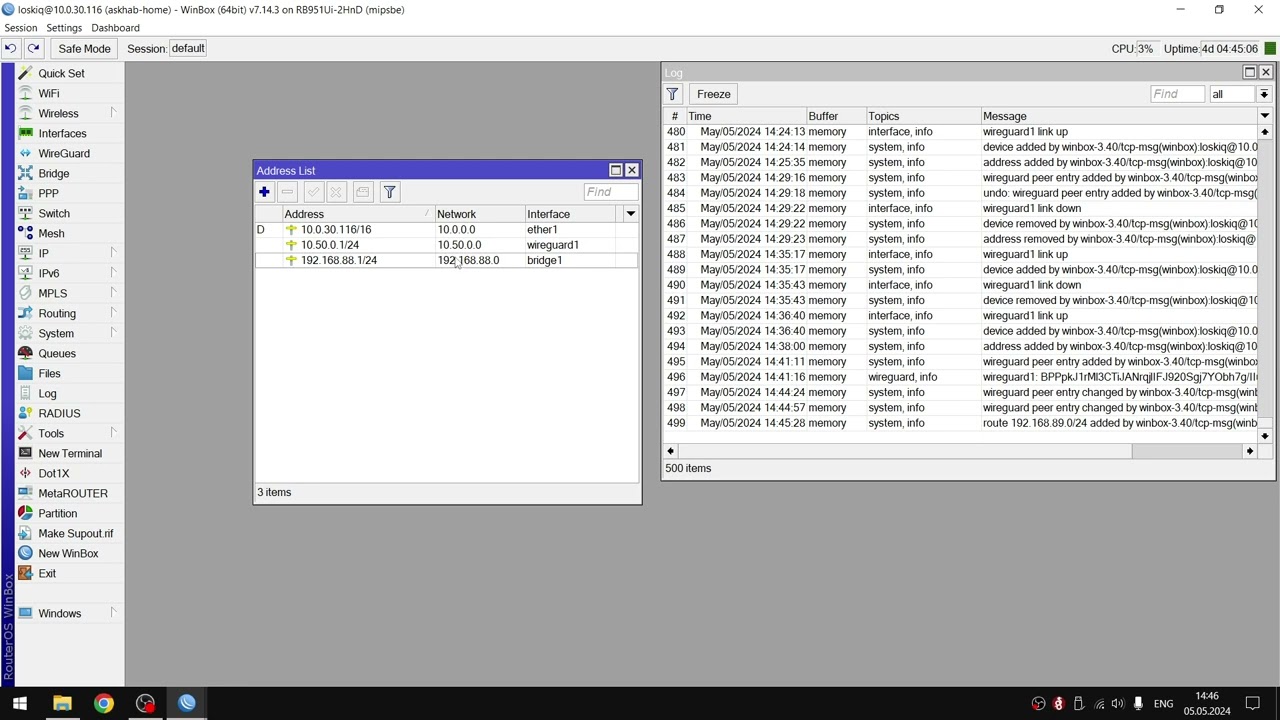Open Quick Set from the sidebar
This screenshot has height=720, width=1280.
point(61,73)
